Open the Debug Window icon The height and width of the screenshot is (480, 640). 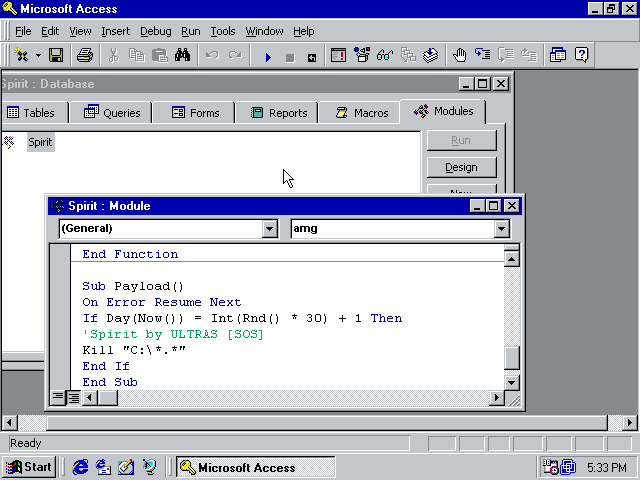click(338, 55)
